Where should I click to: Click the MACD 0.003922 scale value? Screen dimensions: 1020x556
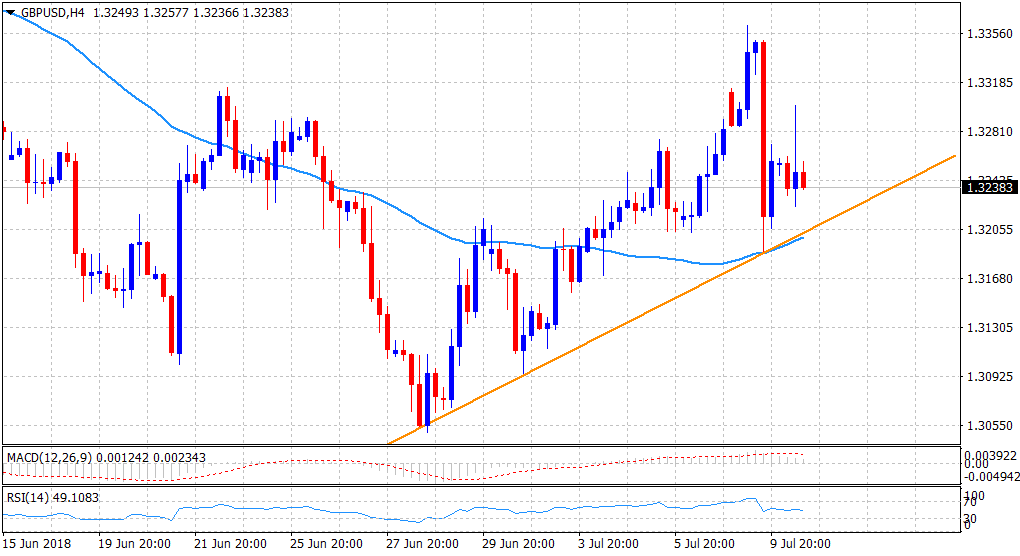(x=991, y=454)
